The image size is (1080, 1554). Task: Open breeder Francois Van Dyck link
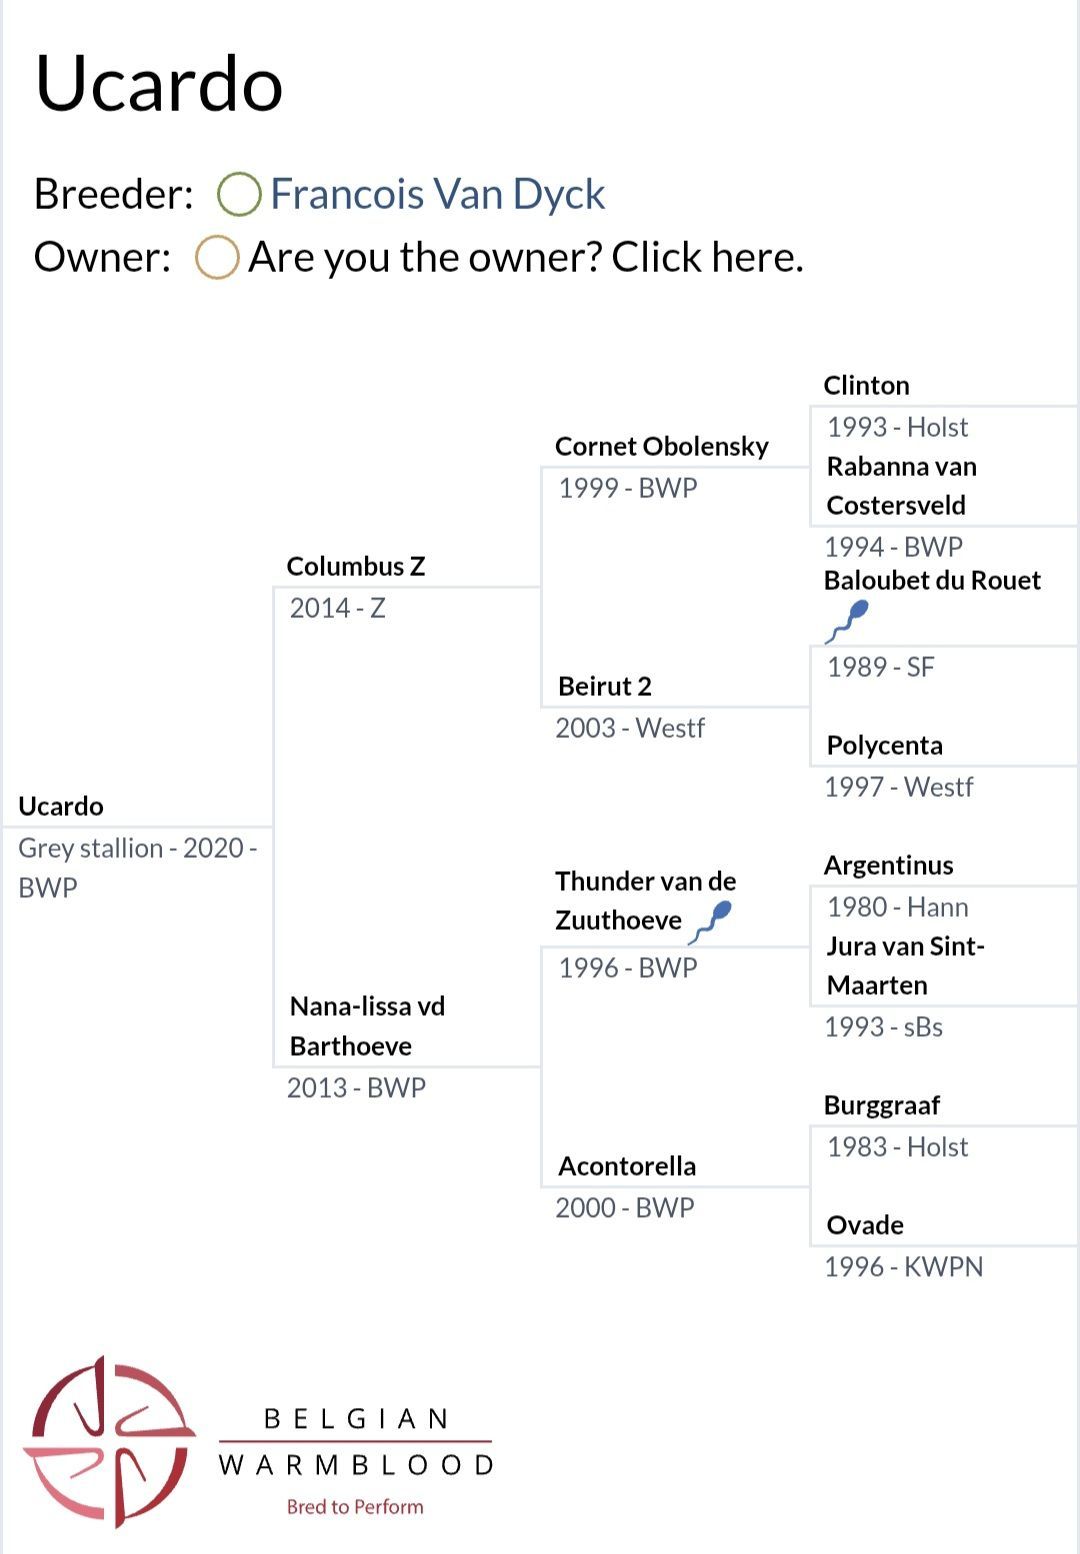tap(437, 194)
